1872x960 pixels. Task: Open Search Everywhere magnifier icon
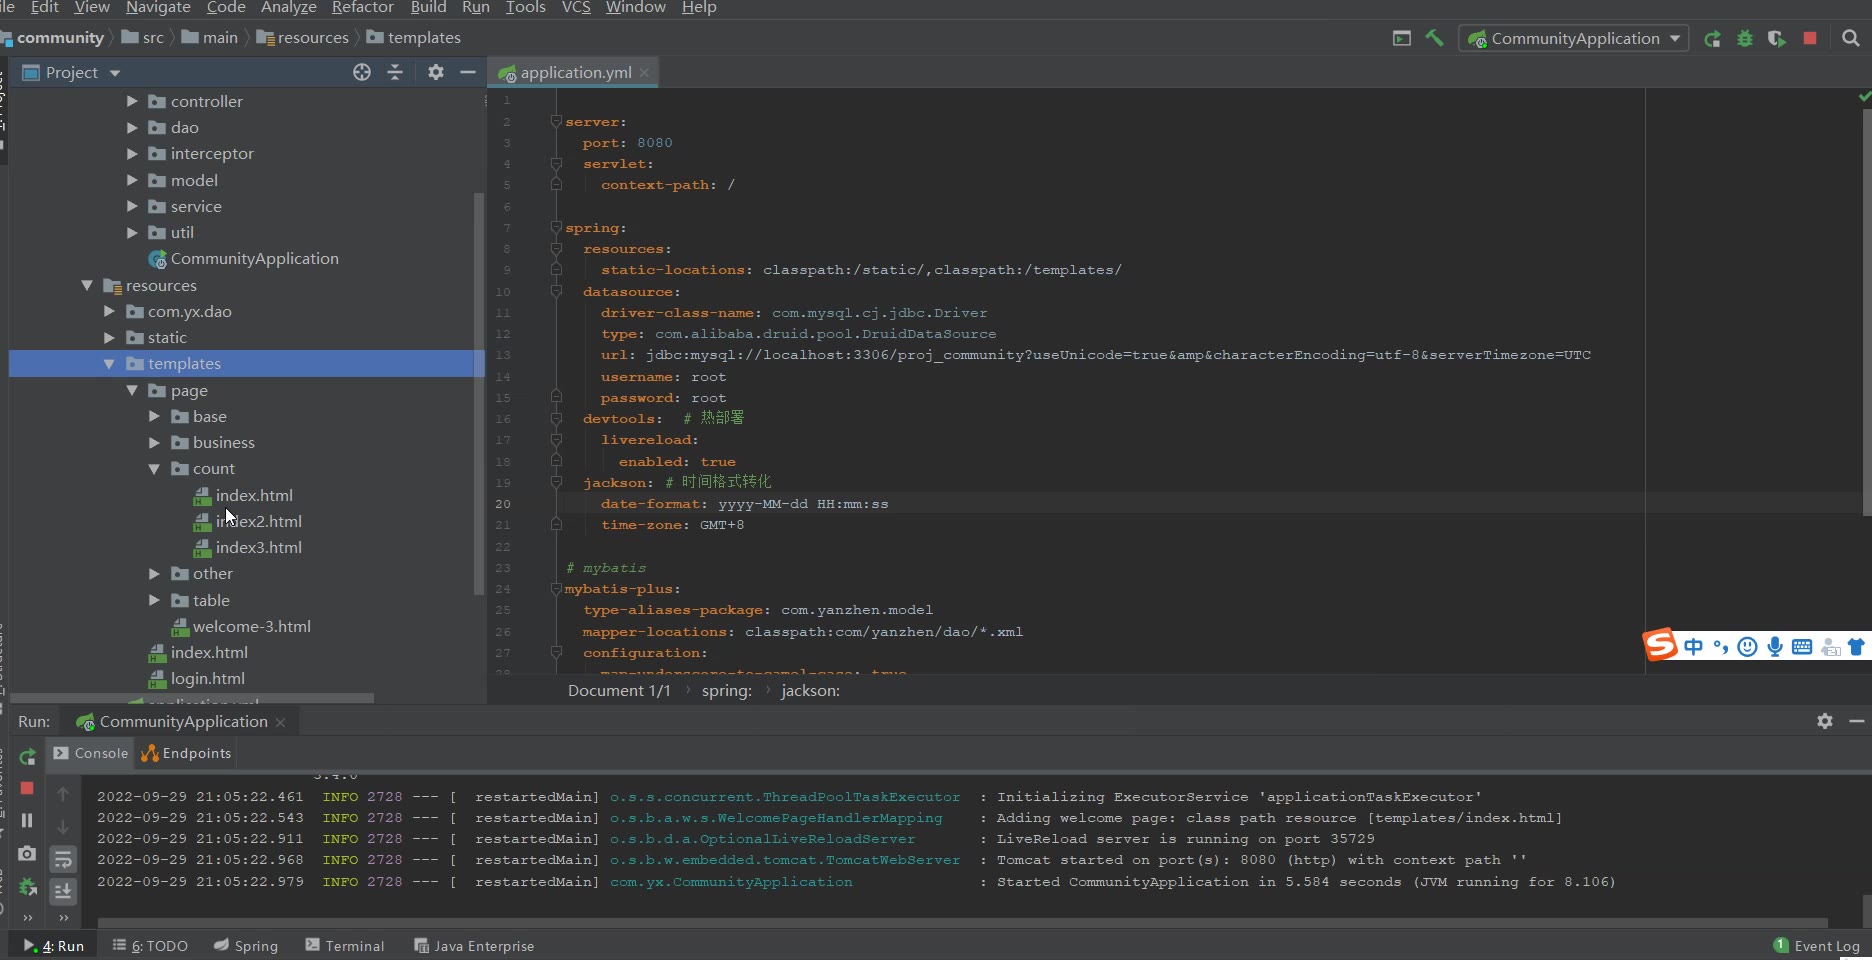(1851, 38)
